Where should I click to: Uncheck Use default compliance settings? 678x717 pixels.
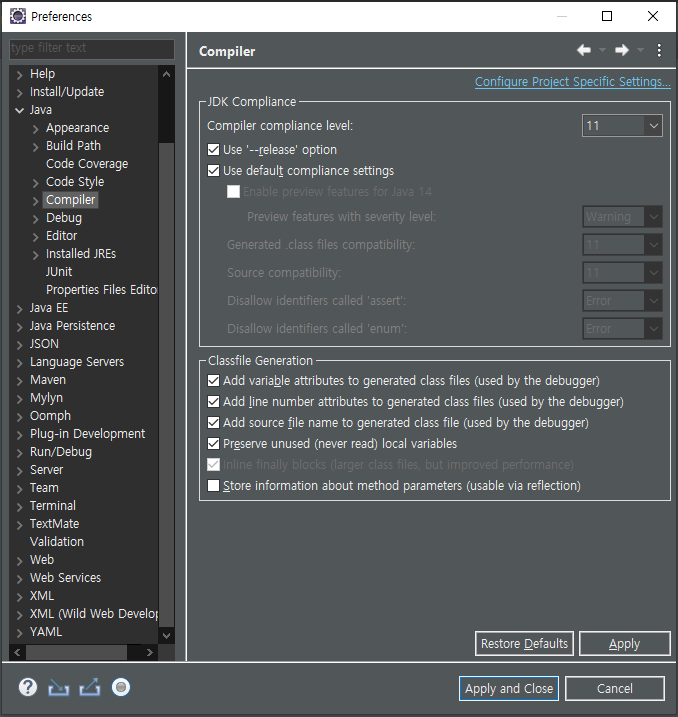[214, 171]
